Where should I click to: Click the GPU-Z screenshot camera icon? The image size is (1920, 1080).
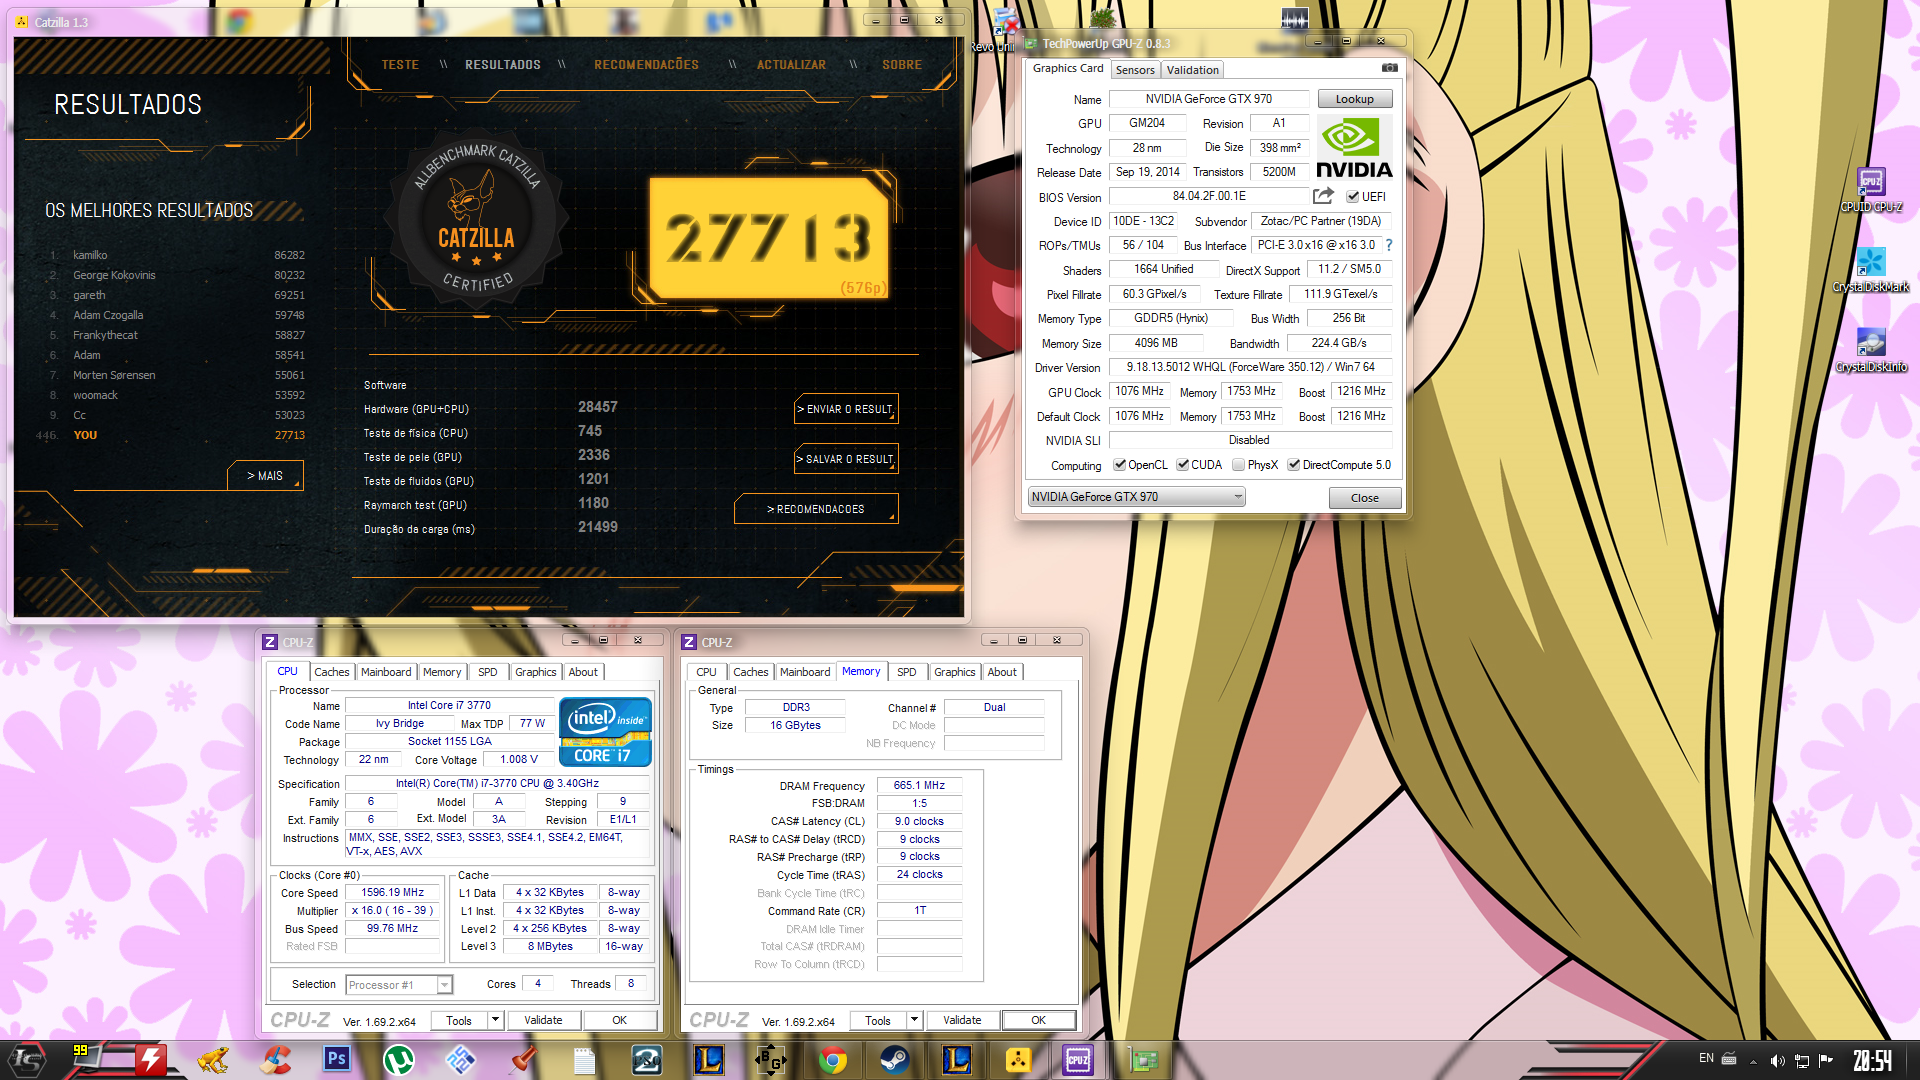click(x=1389, y=68)
